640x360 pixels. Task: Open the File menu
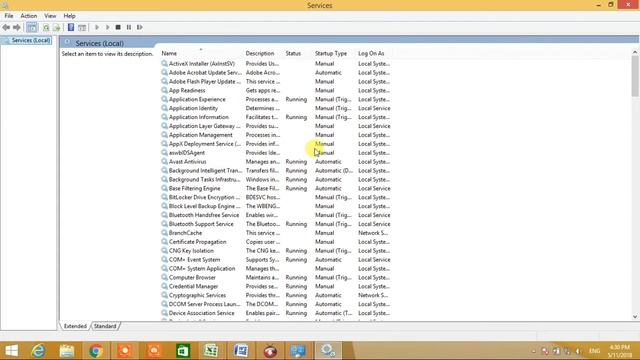tap(9, 16)
